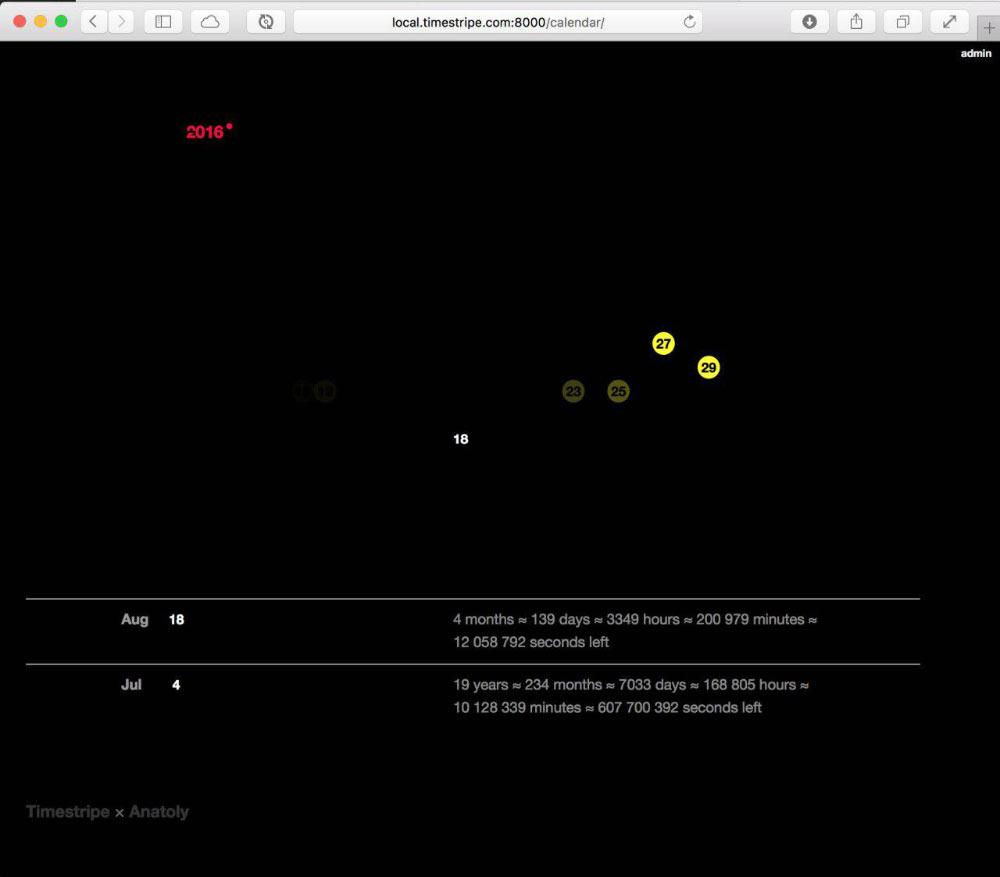1000x877 pixels.
Task: Reload the page with refresh icon
Action: pyautogui.click(x=689, y=21)
